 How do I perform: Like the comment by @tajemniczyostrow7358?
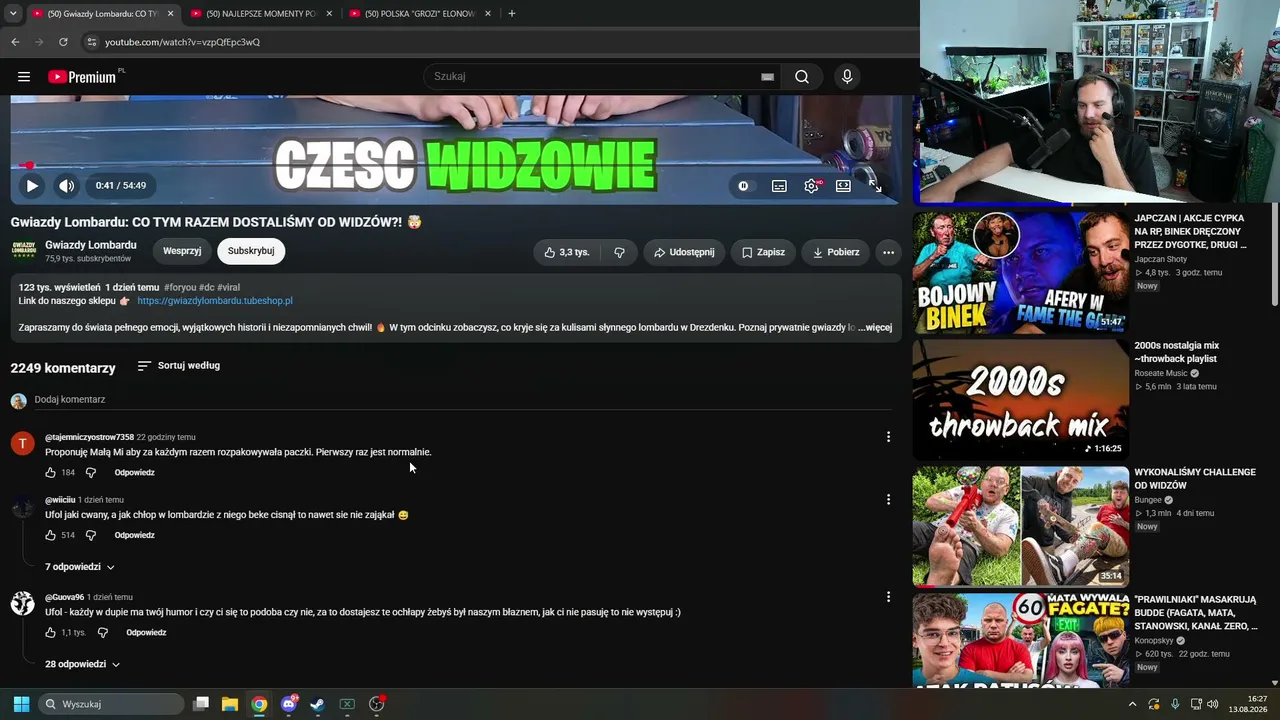click(x=50, y=472)
